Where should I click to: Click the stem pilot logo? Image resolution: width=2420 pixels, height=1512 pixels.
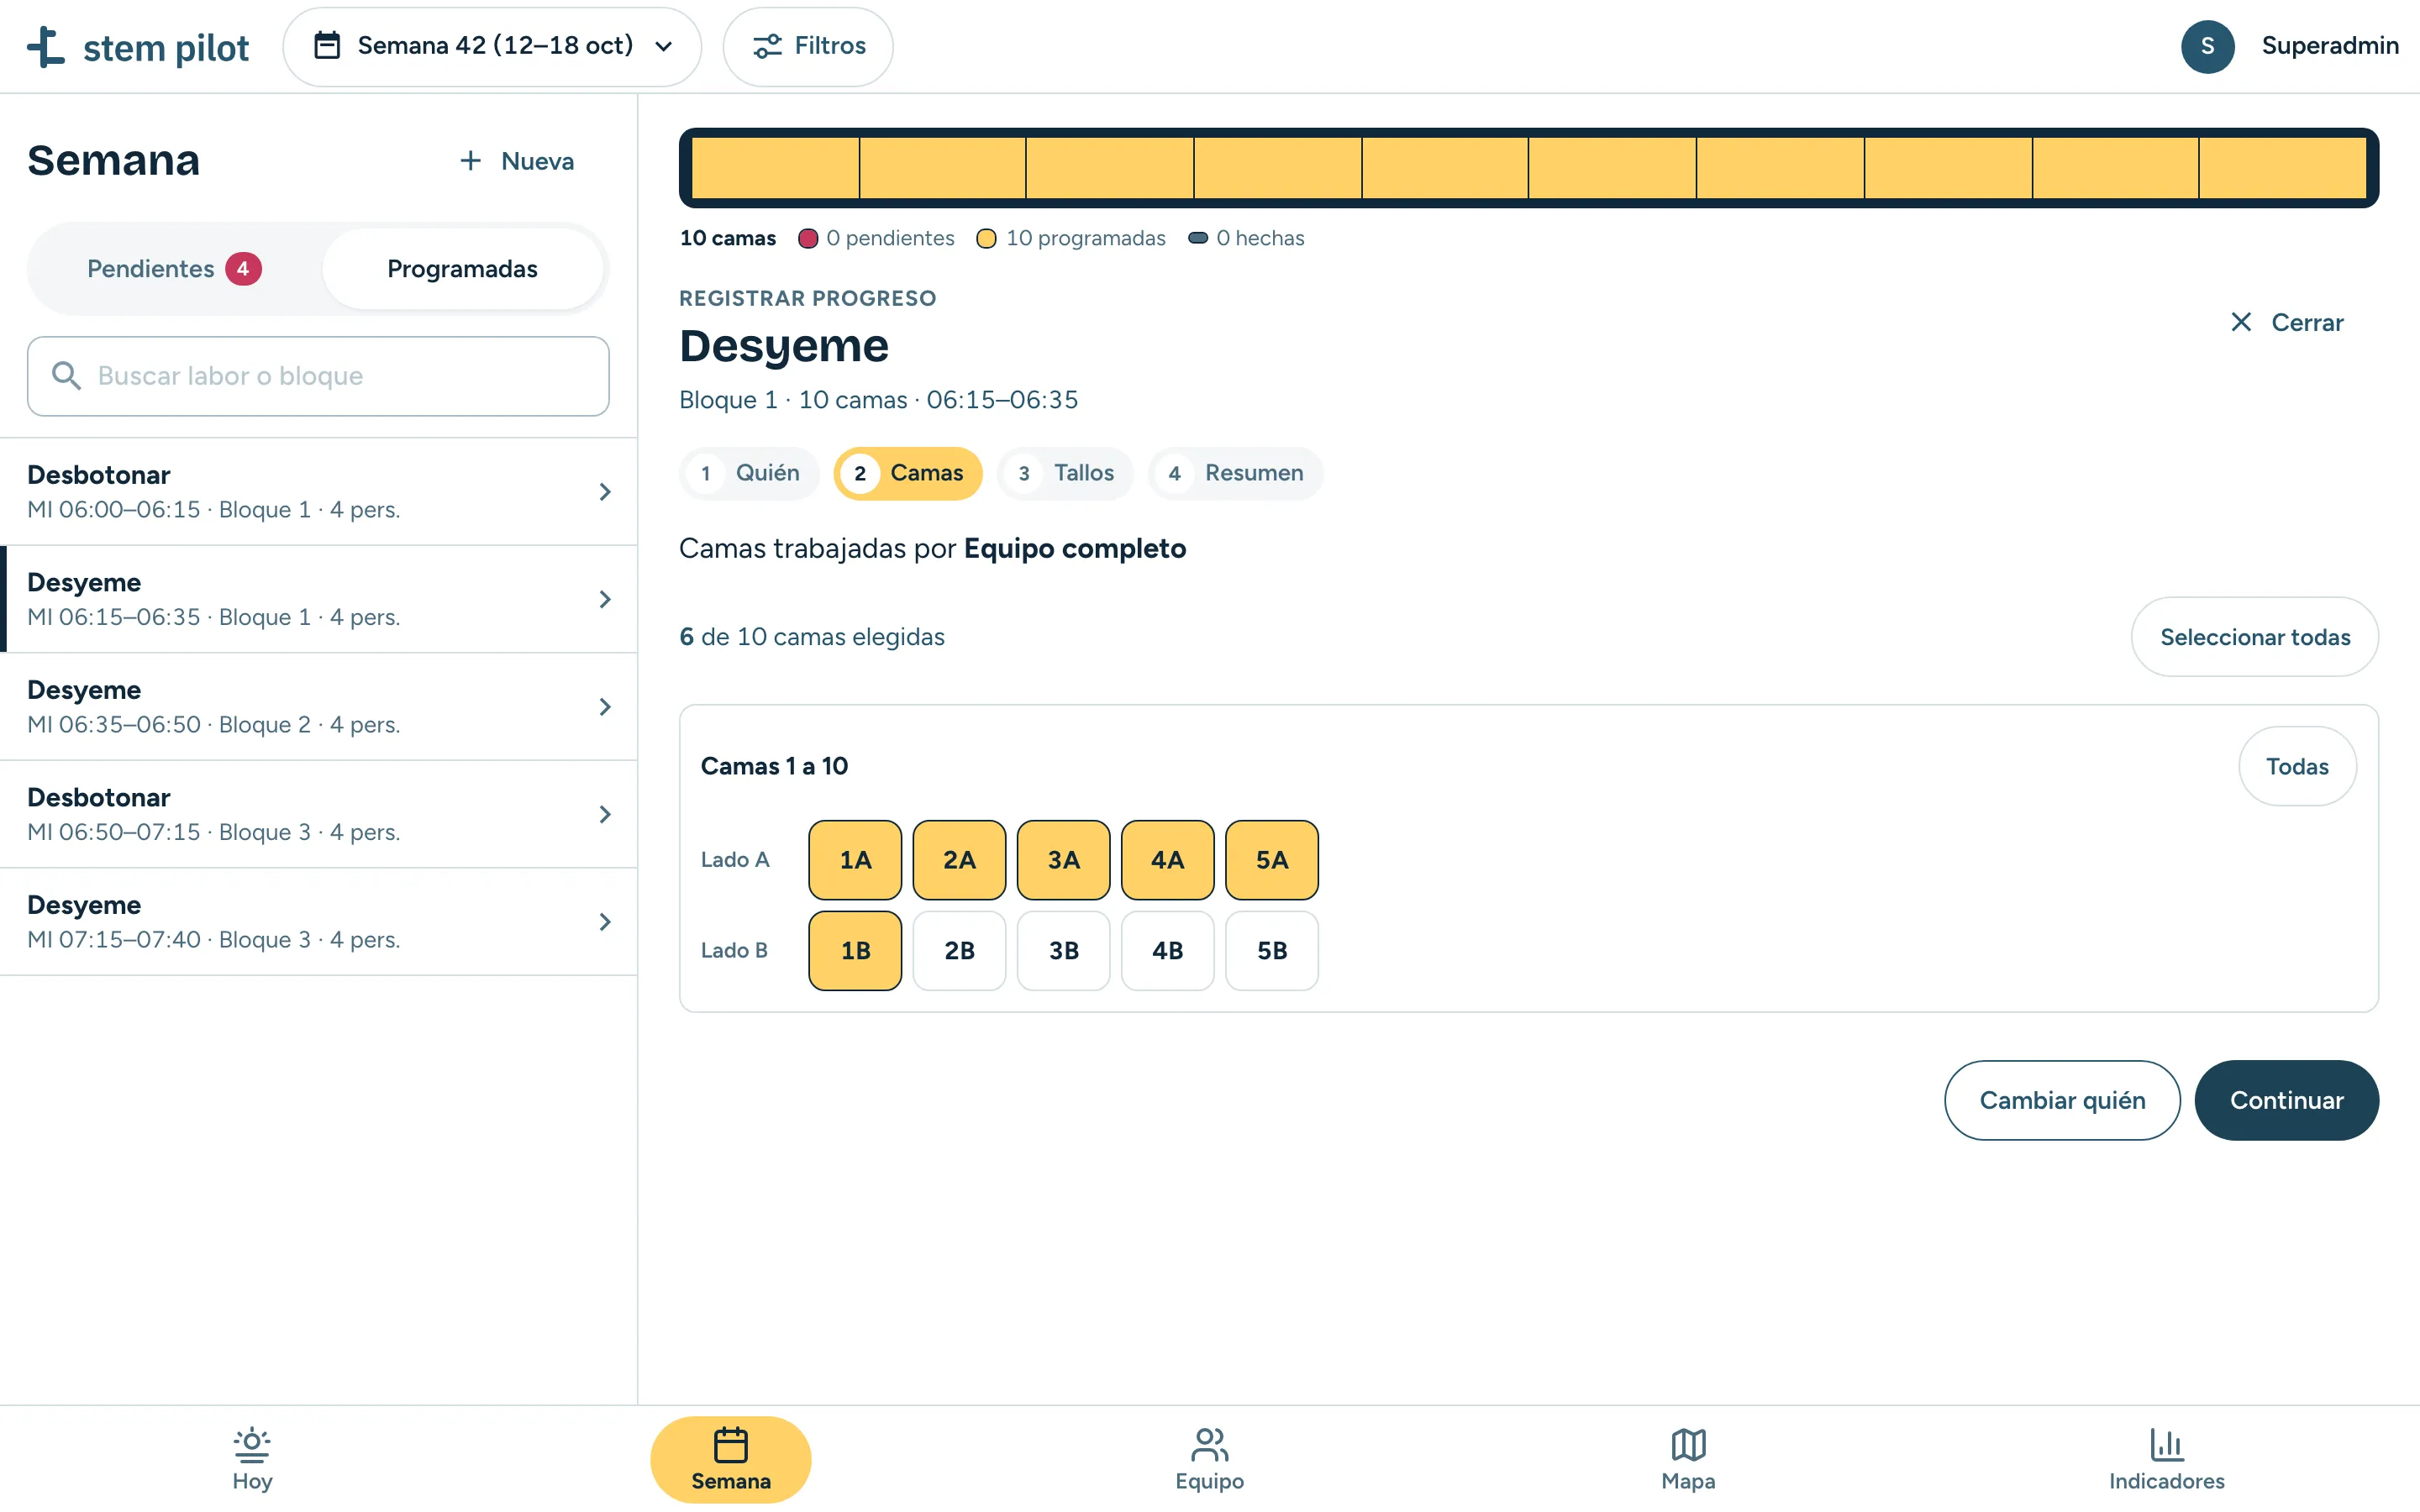(138, 47)
